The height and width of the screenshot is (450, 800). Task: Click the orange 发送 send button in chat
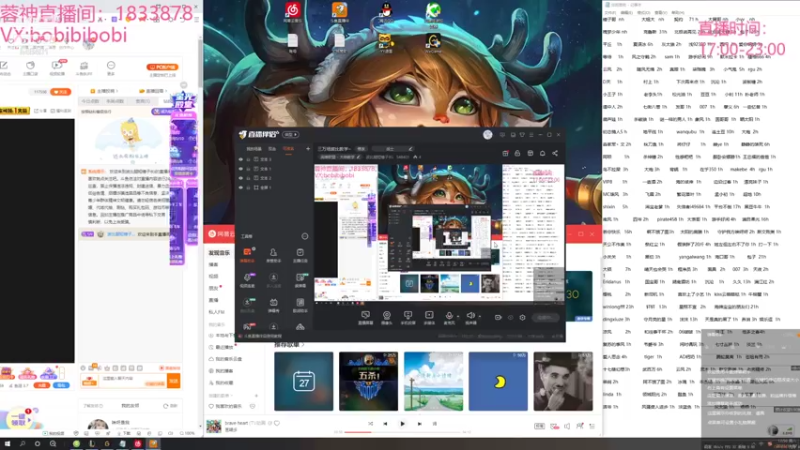pos(173,381)
